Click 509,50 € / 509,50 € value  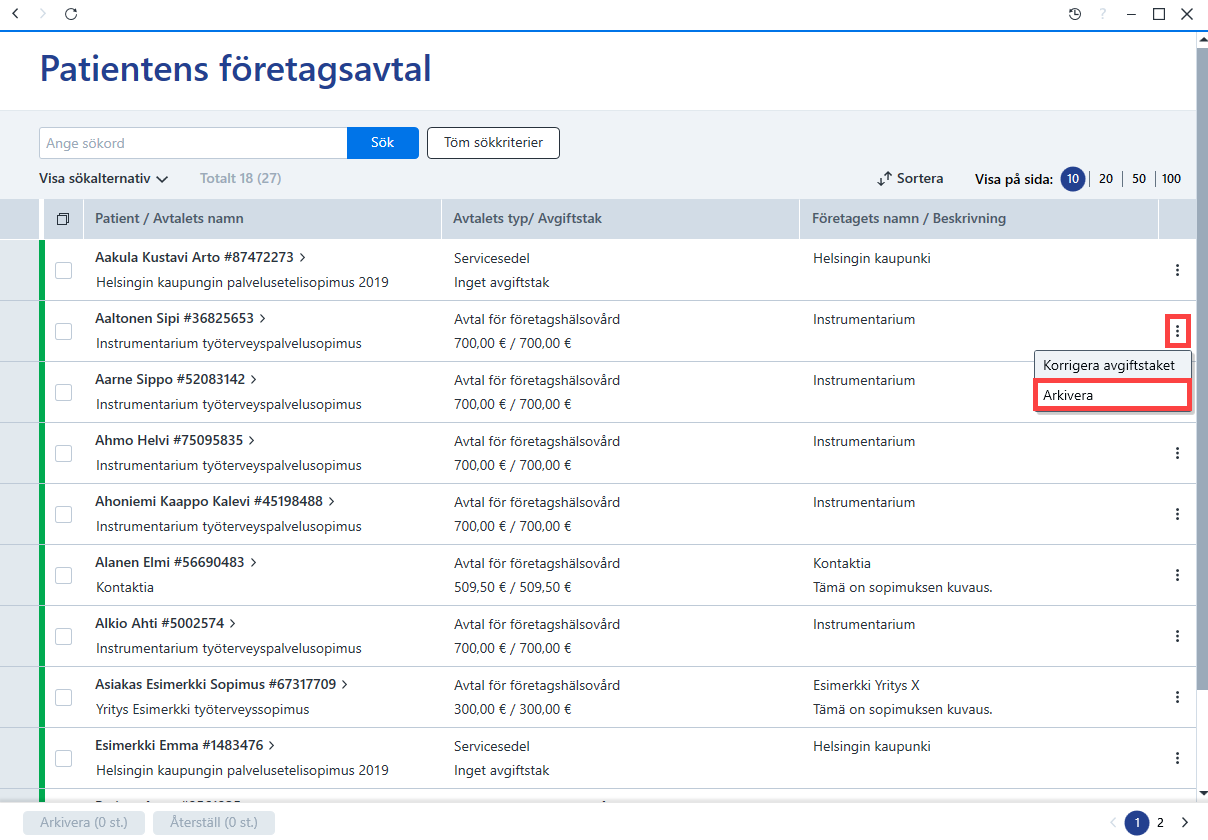[512, 587]
